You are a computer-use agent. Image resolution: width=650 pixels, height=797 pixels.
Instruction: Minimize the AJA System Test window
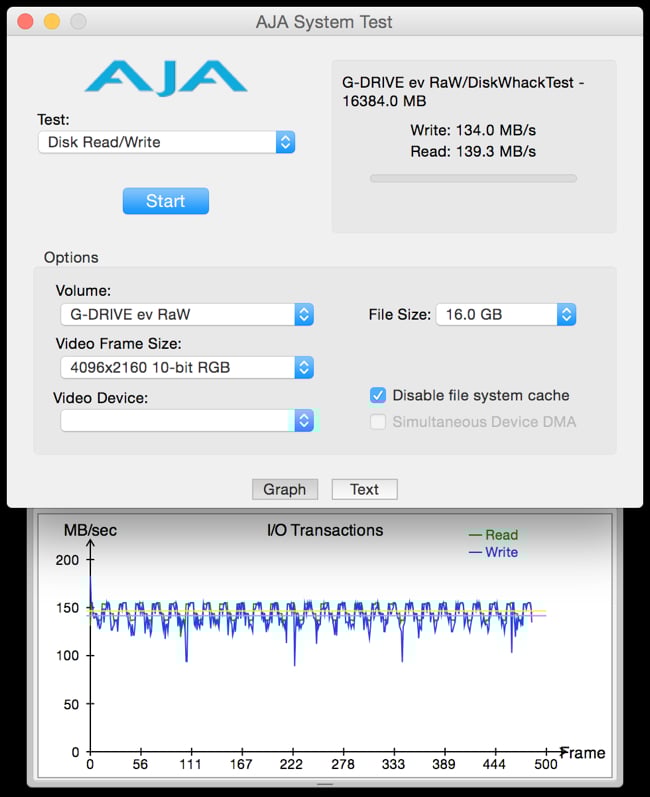pos(51,21)
